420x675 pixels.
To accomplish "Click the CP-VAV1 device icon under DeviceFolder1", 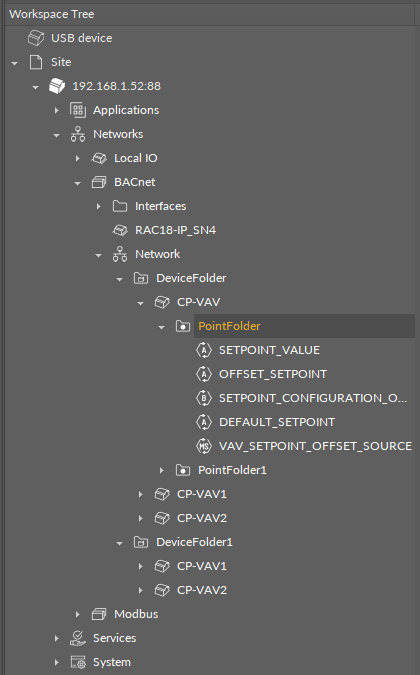I will 162,566.
